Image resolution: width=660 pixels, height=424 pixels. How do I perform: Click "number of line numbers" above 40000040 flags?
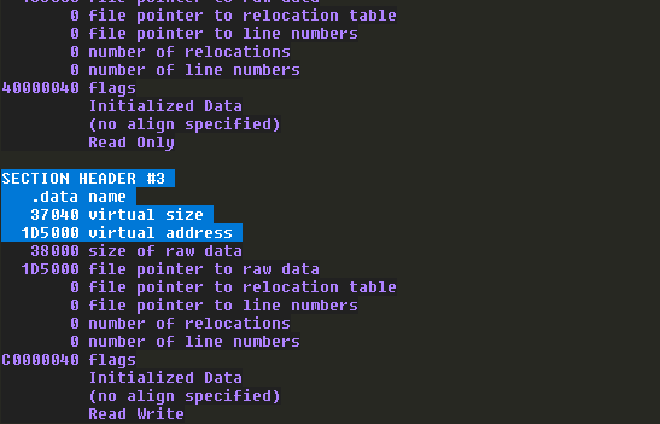[193, 70]
